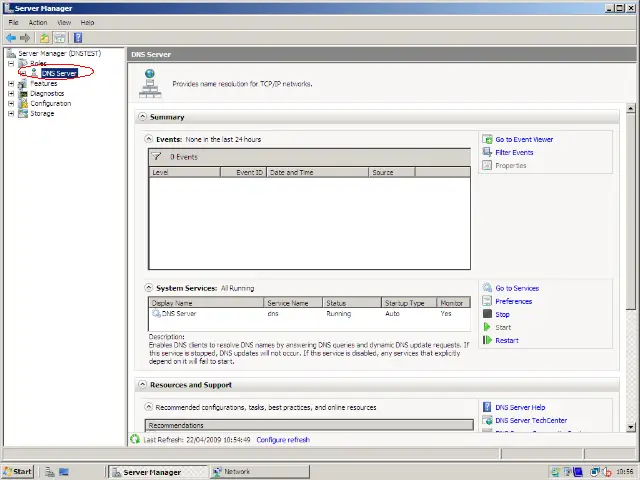Select the DNS Server service row

click(x=309, y=313)
